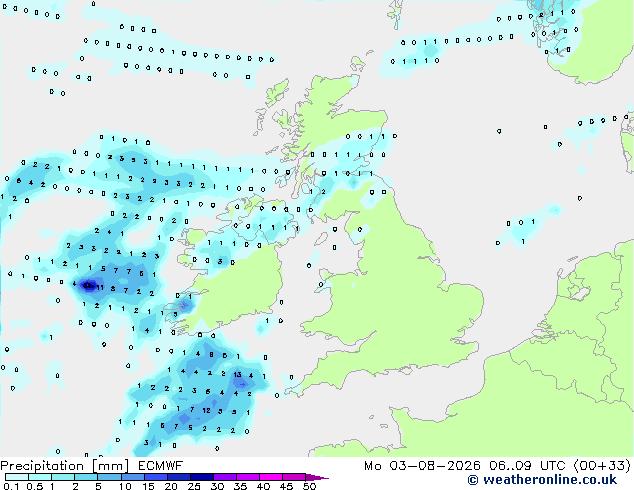The height and width of the screenshot is (490, 634).
Task: Click the copyright © symbol
Action: (x=473, y=480)
